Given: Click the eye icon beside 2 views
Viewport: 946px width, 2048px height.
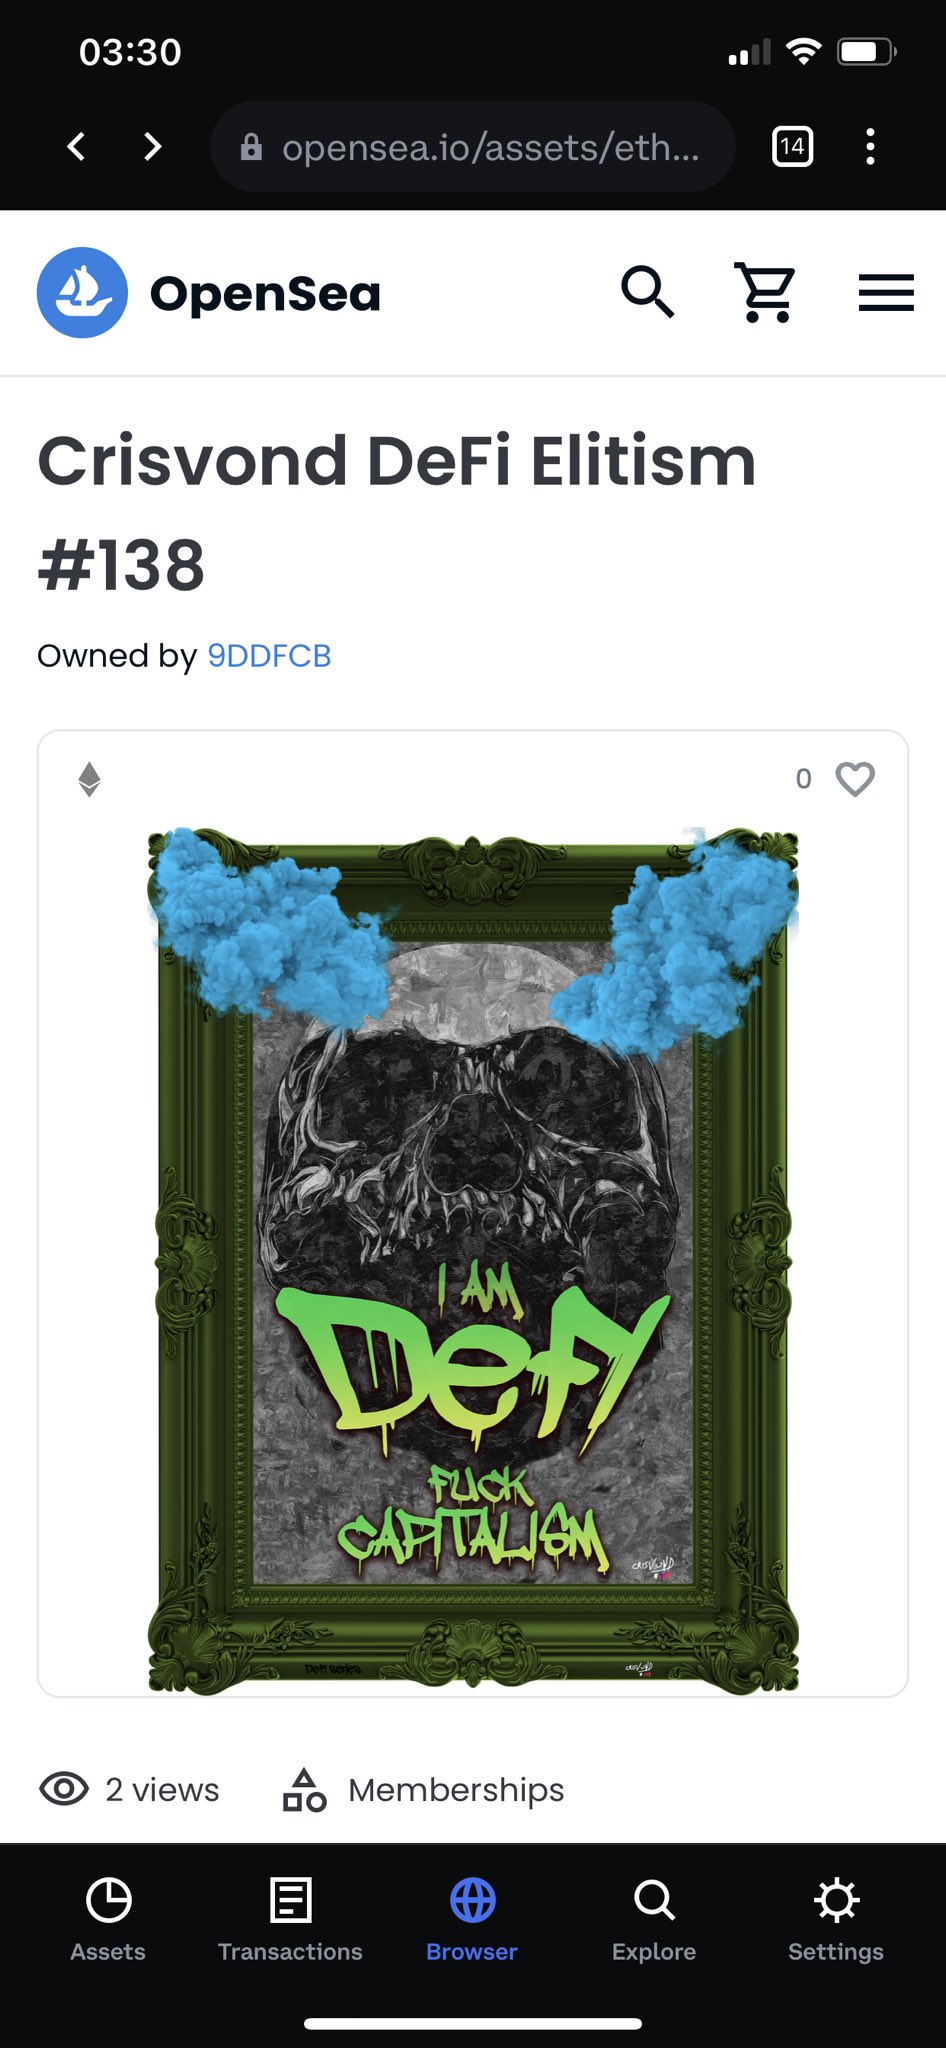Looking at the screenshot, I should pos(64,1789).
